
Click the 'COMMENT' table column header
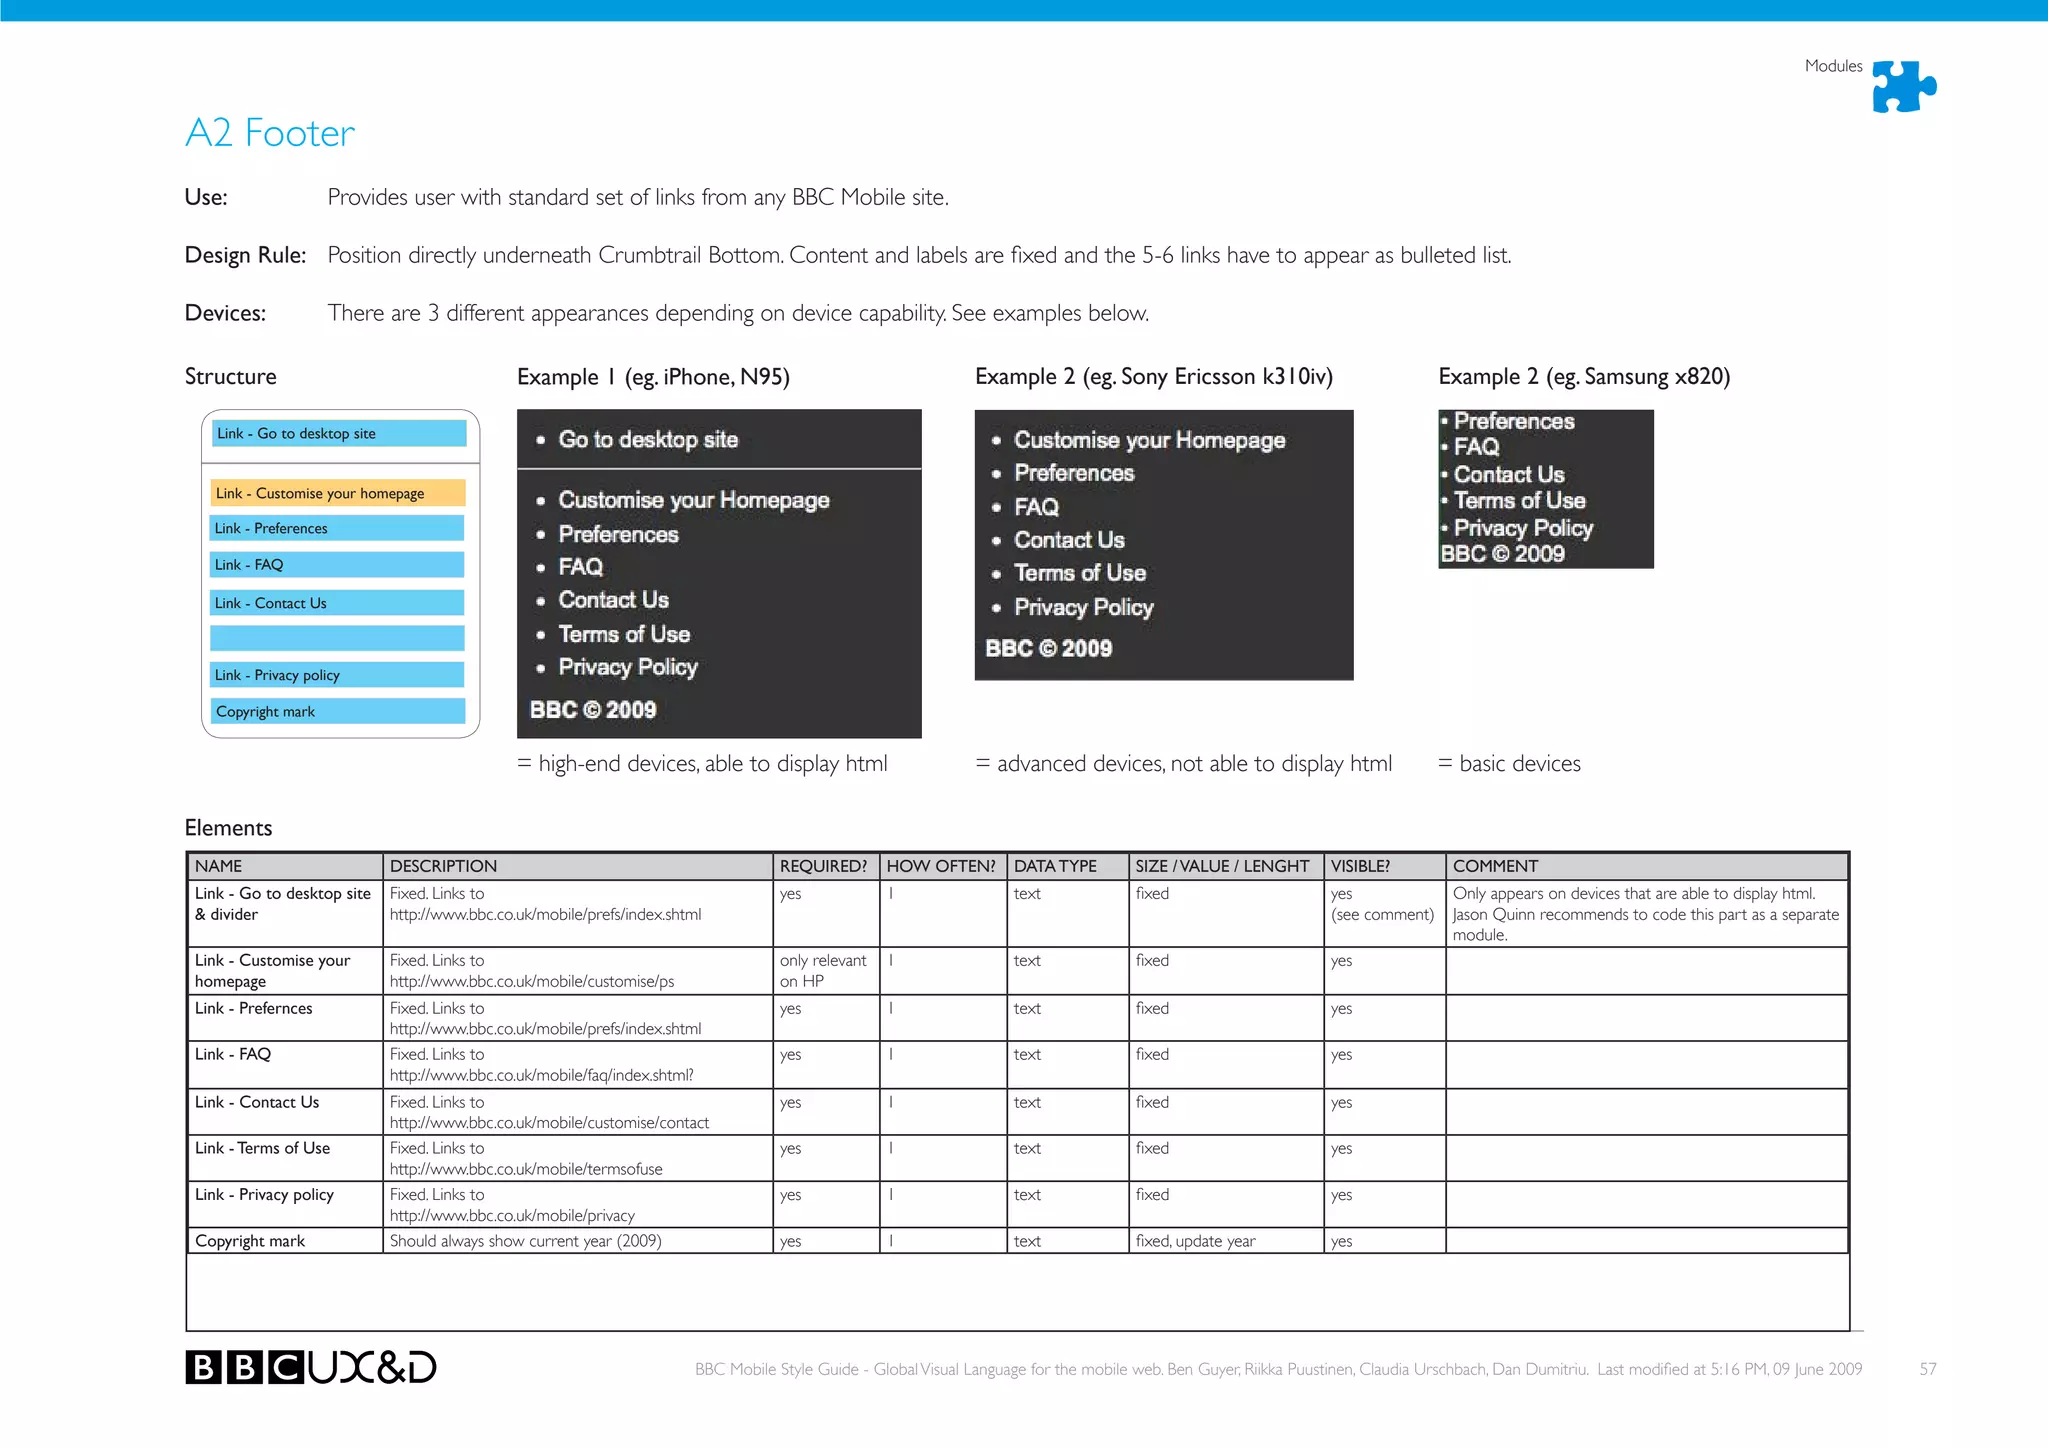coord(1495,866)
